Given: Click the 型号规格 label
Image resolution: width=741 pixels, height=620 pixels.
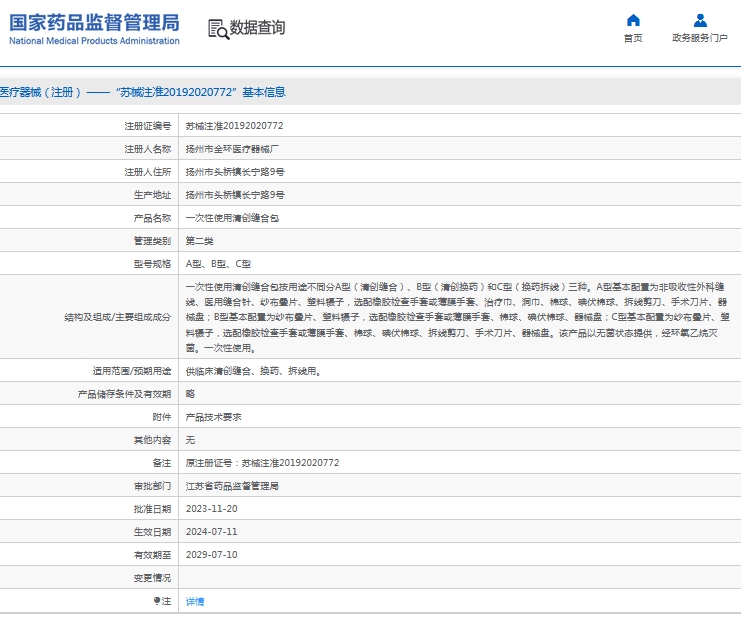Looking at the screenshot, I should point(152,264).
